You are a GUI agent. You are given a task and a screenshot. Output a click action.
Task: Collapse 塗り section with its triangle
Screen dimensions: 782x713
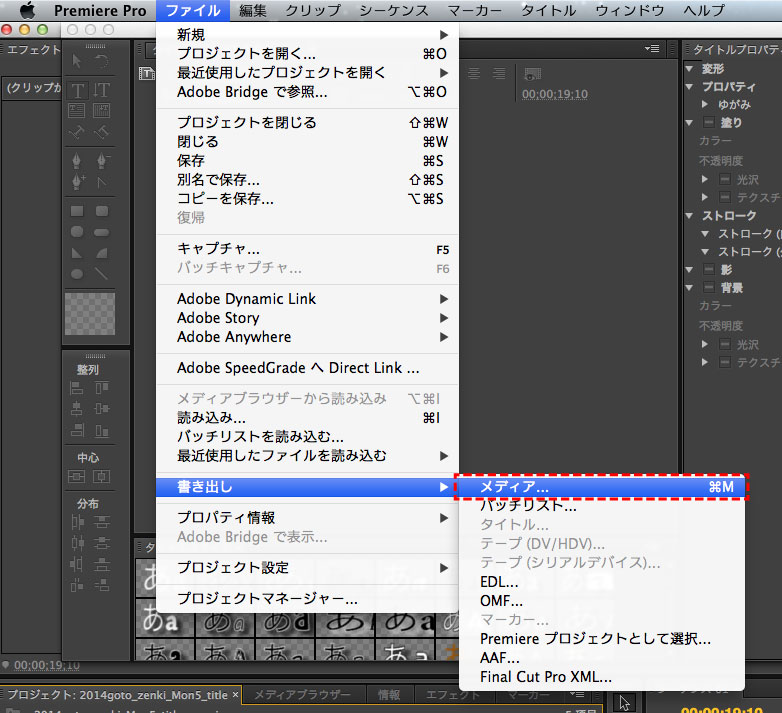[690, 123]
